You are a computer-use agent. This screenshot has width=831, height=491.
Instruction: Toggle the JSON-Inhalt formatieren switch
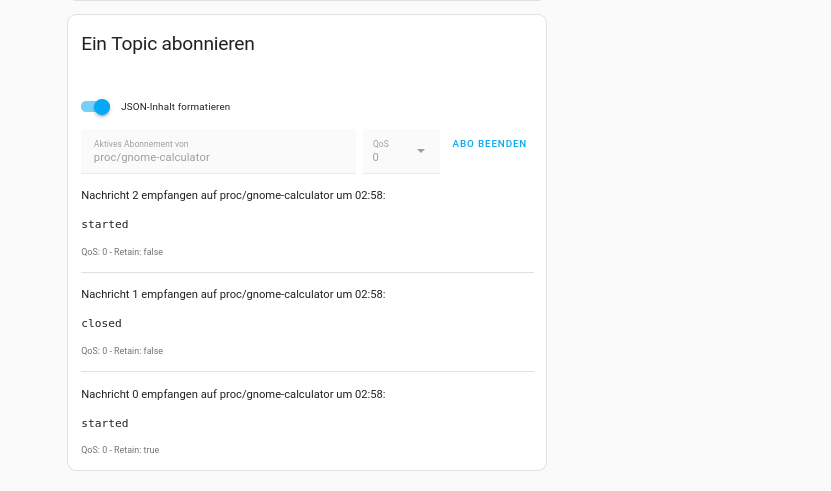(96, 107)
